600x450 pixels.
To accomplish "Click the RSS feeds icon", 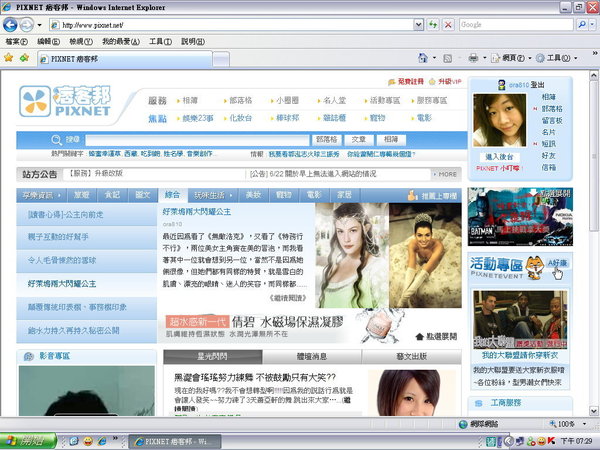I will (x=447, y=58).
